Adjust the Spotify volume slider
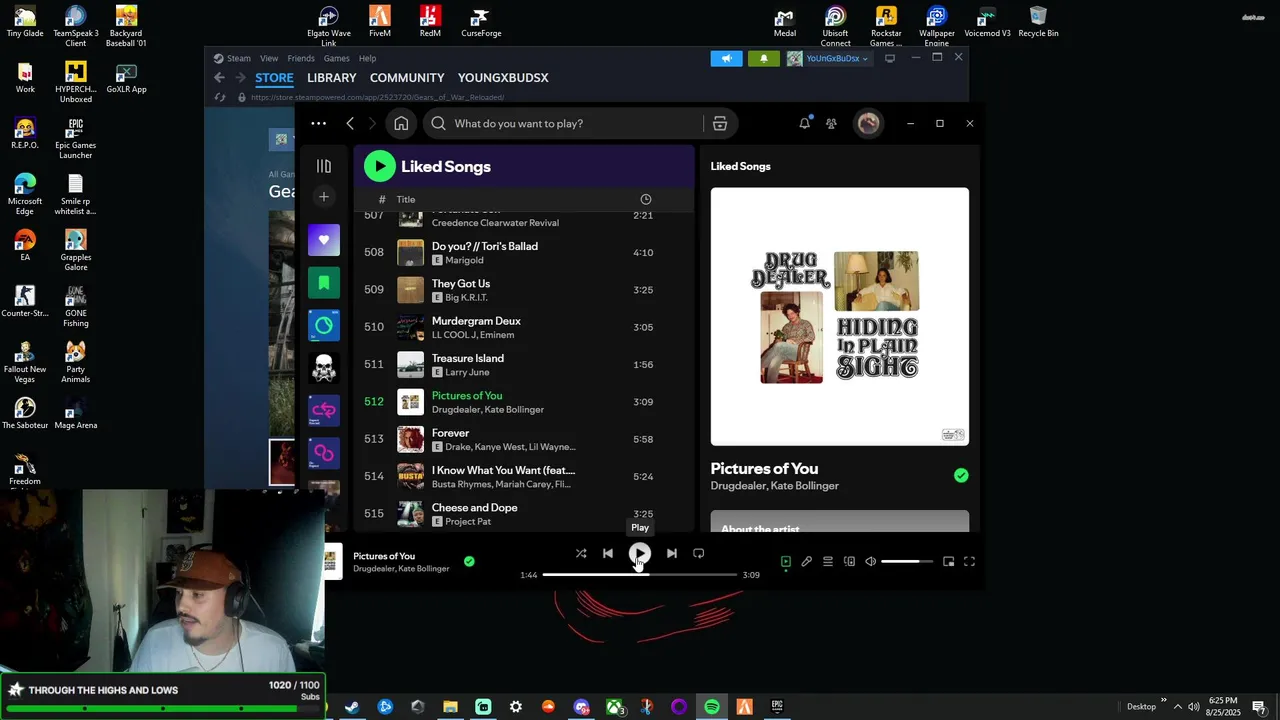The image size is (1280, 720). pos(906,561)
